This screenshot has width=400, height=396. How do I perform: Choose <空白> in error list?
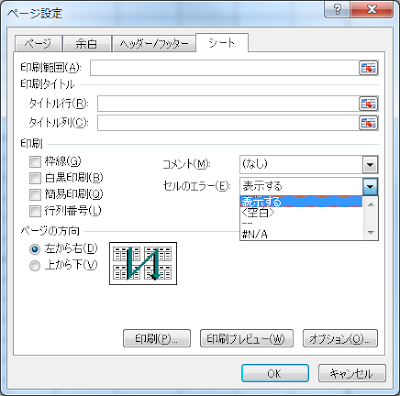tap(301, 212)
